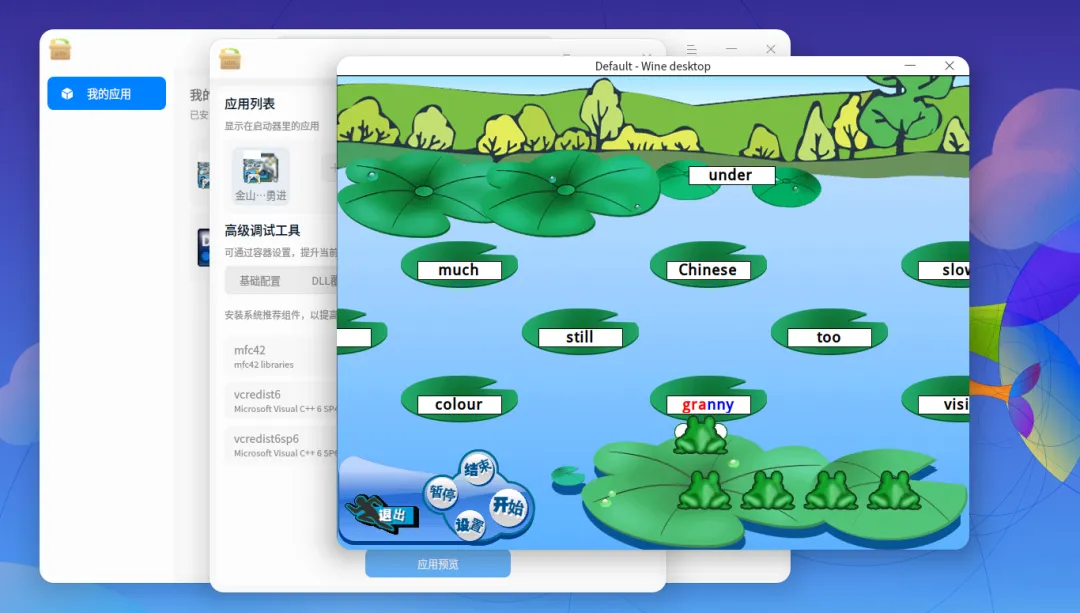Close the back app window

click(x=771, y=49)
